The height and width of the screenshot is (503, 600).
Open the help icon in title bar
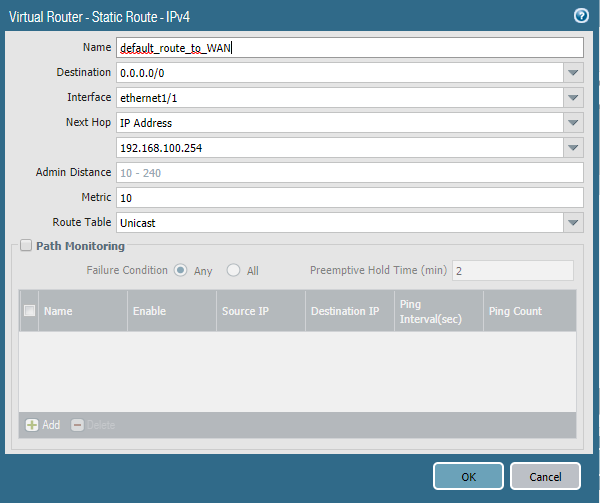point(581,16)
